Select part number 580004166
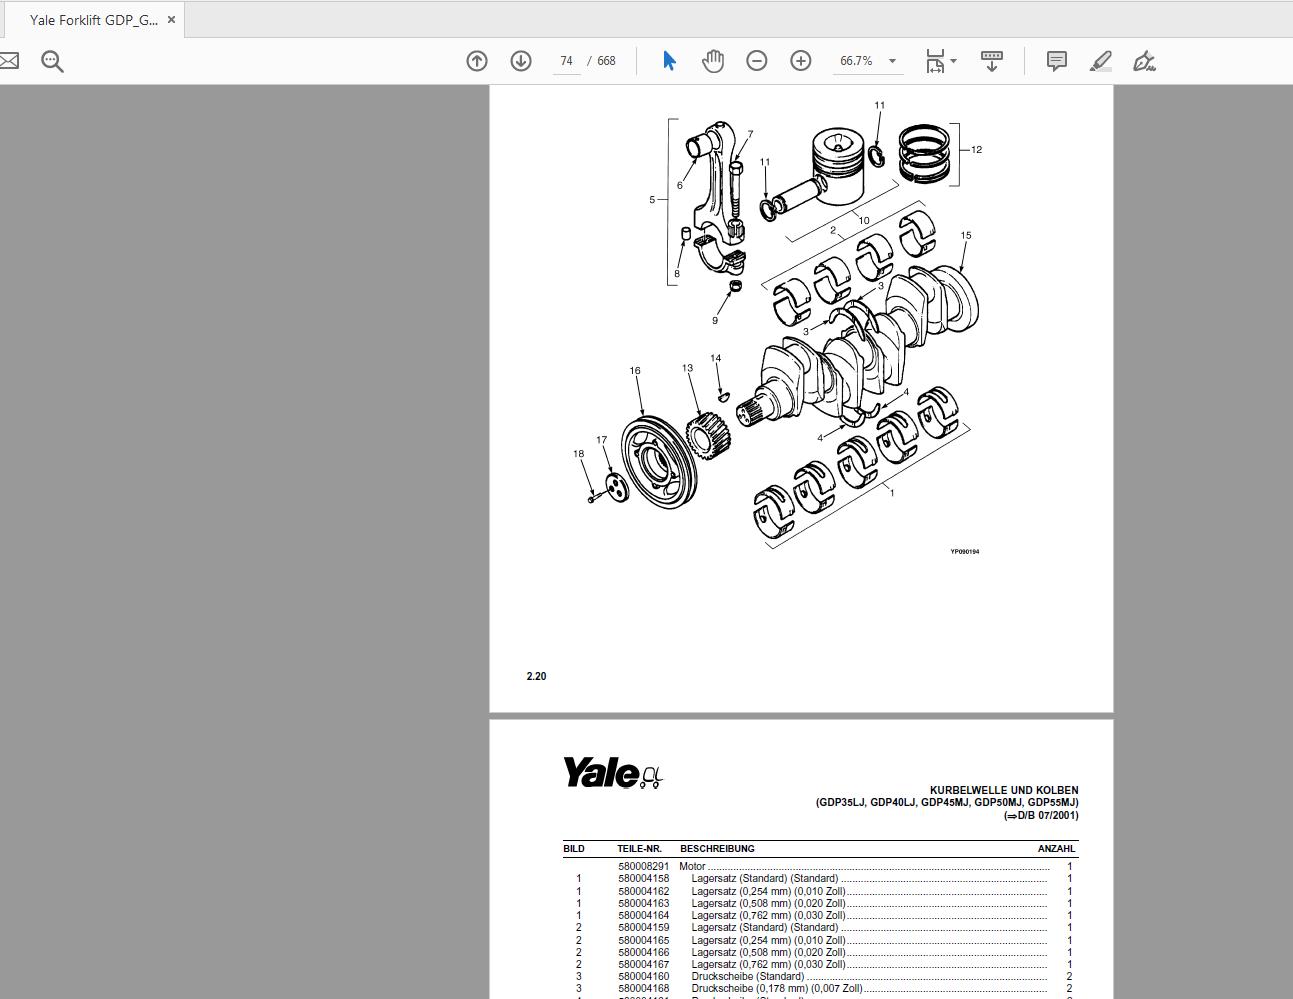The width and height of the screenshot is (1293, 999). 643,952
